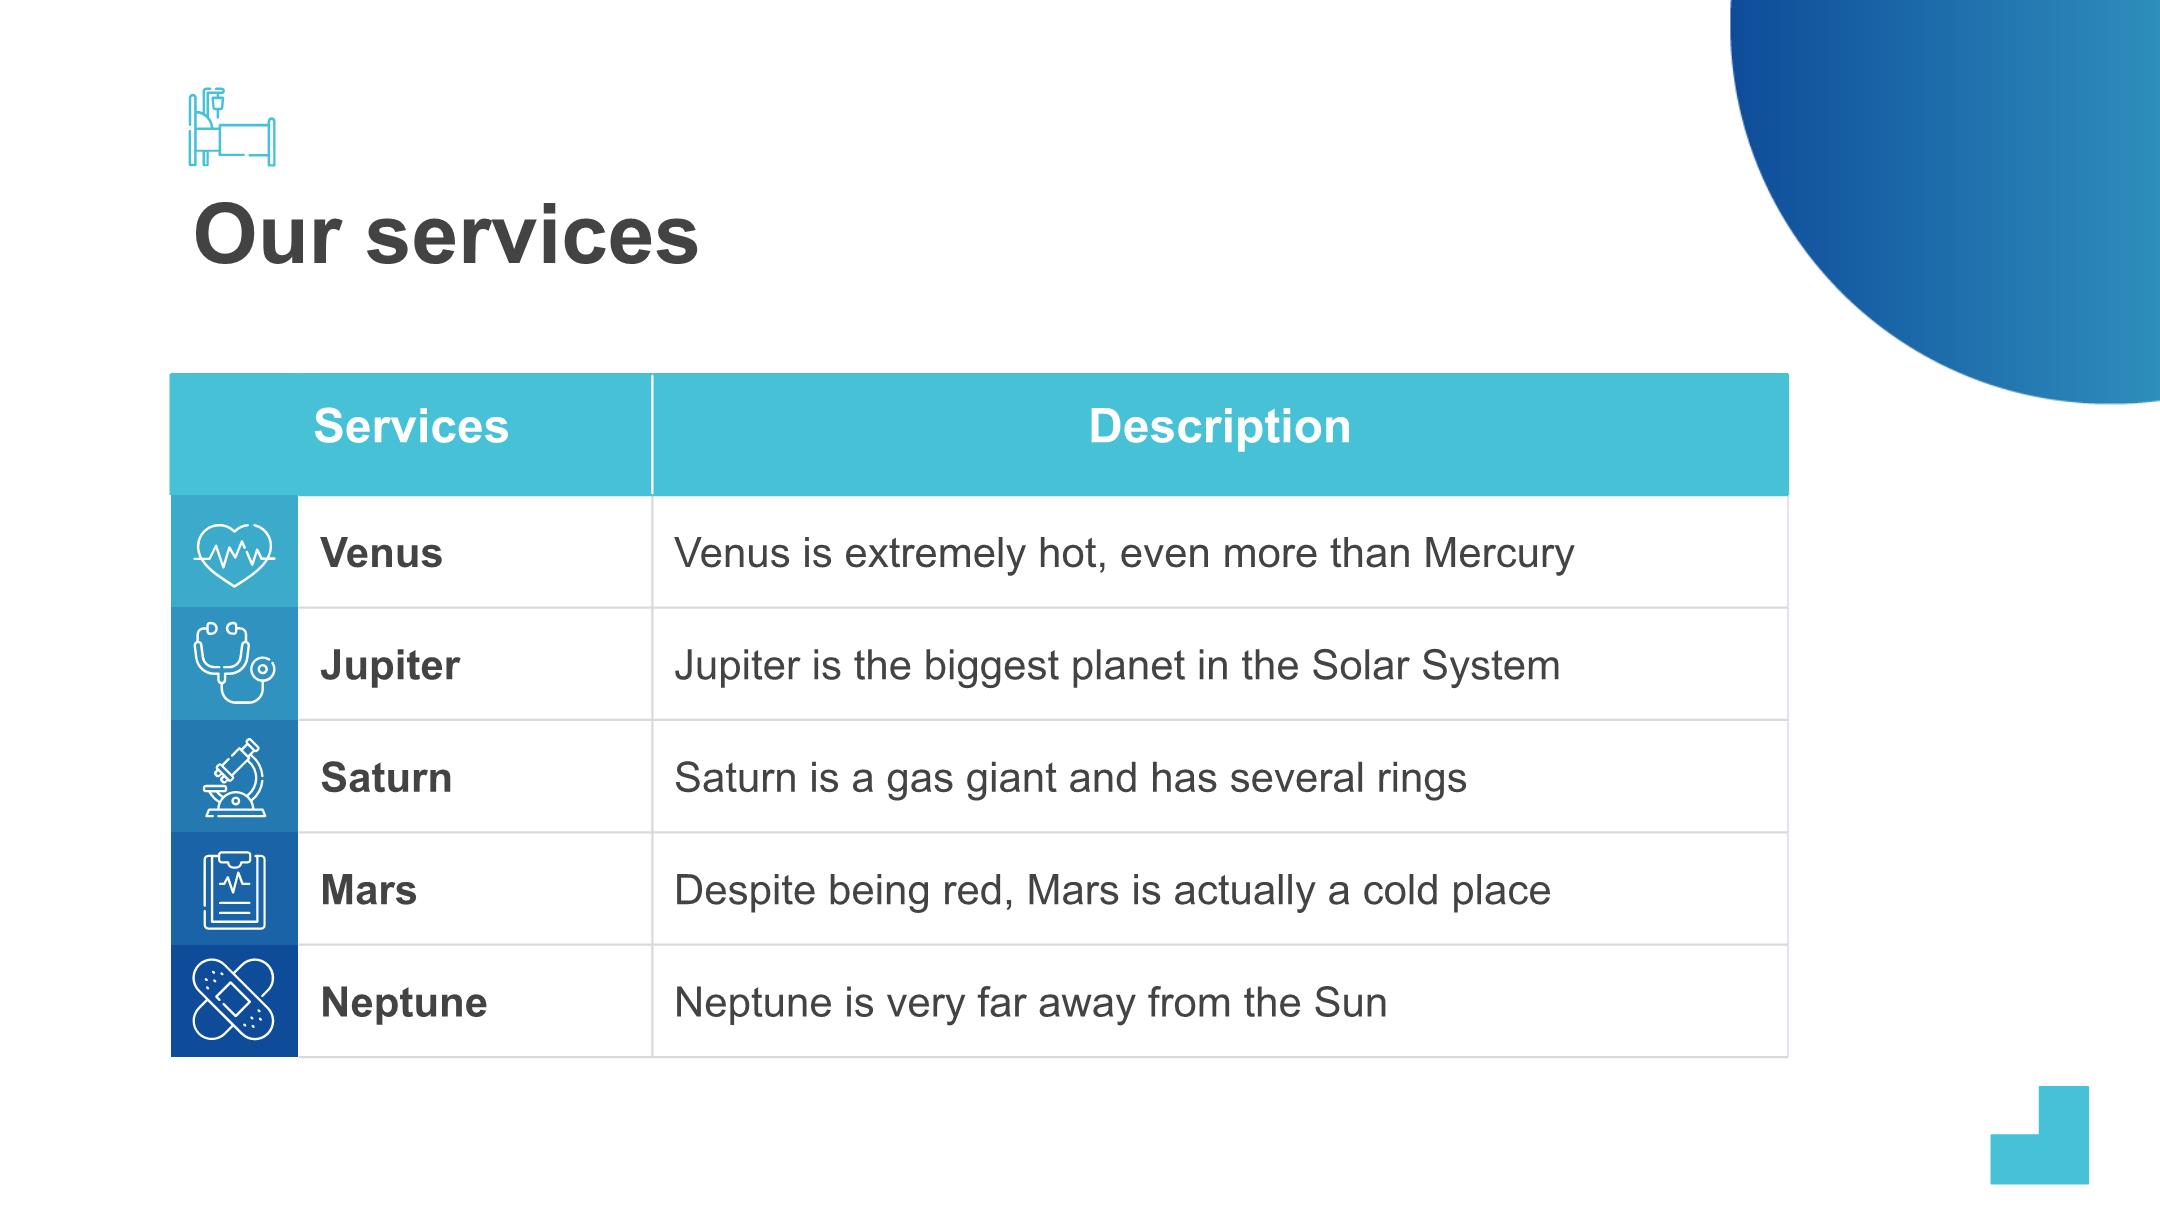Click the 'Our services' title text

click(446, 235)
